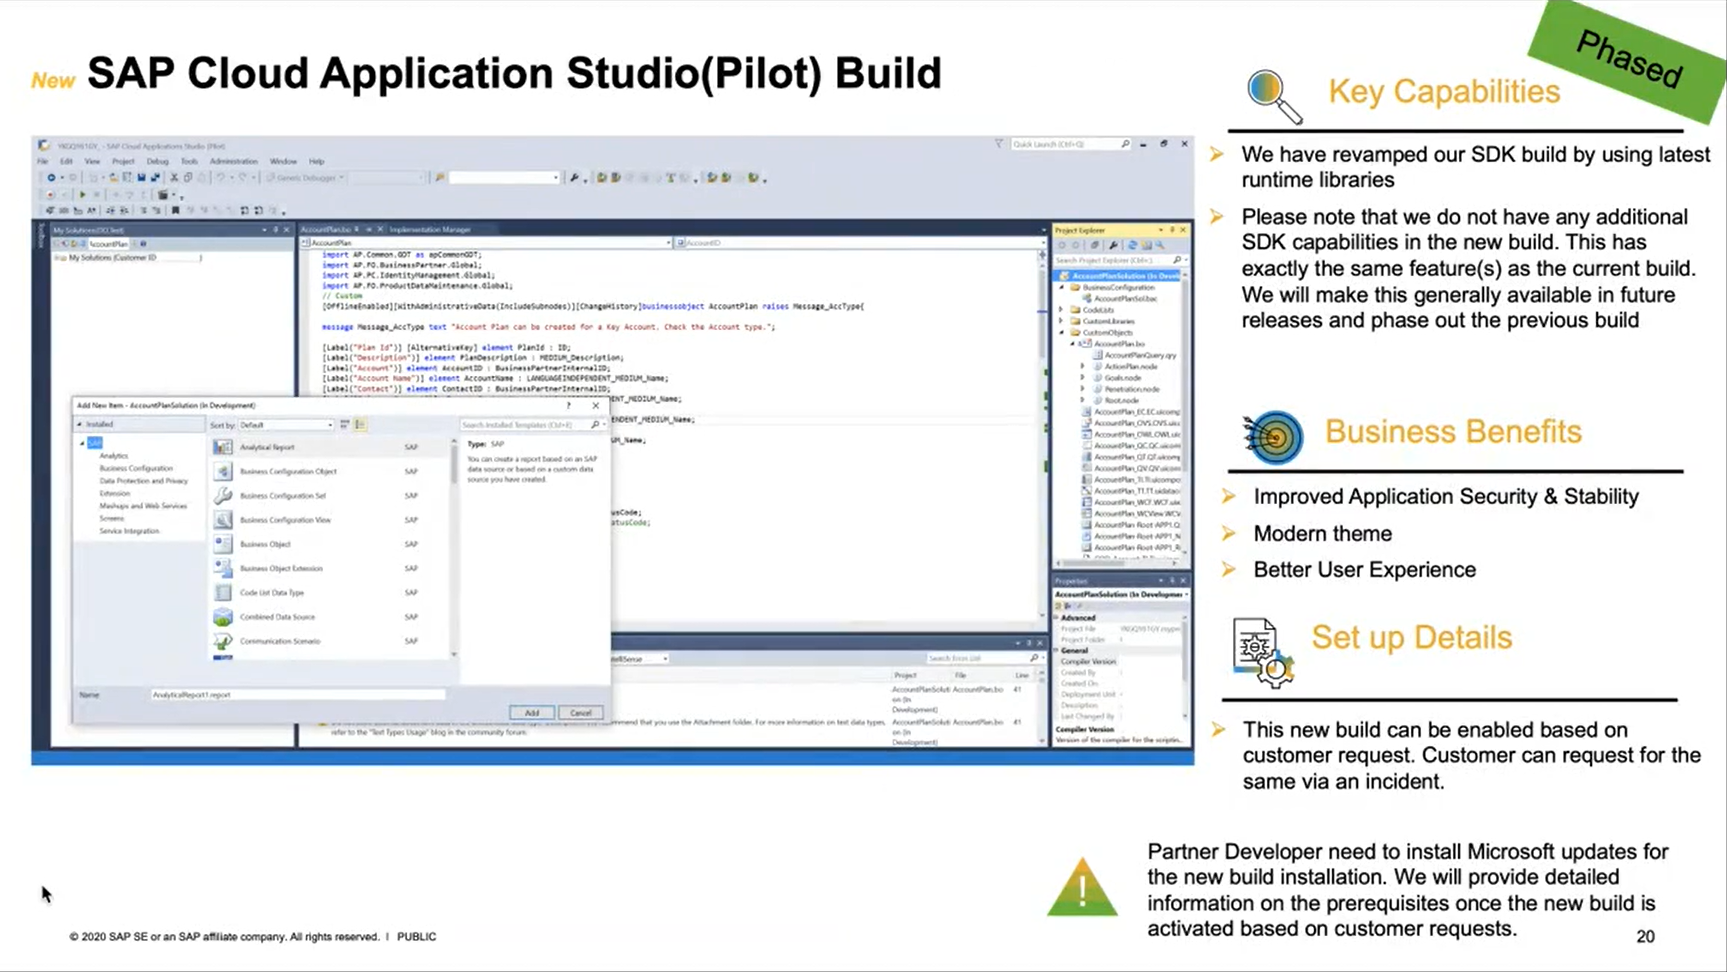Click the Cut scissors toolbar icon

(x=174, y=178)
